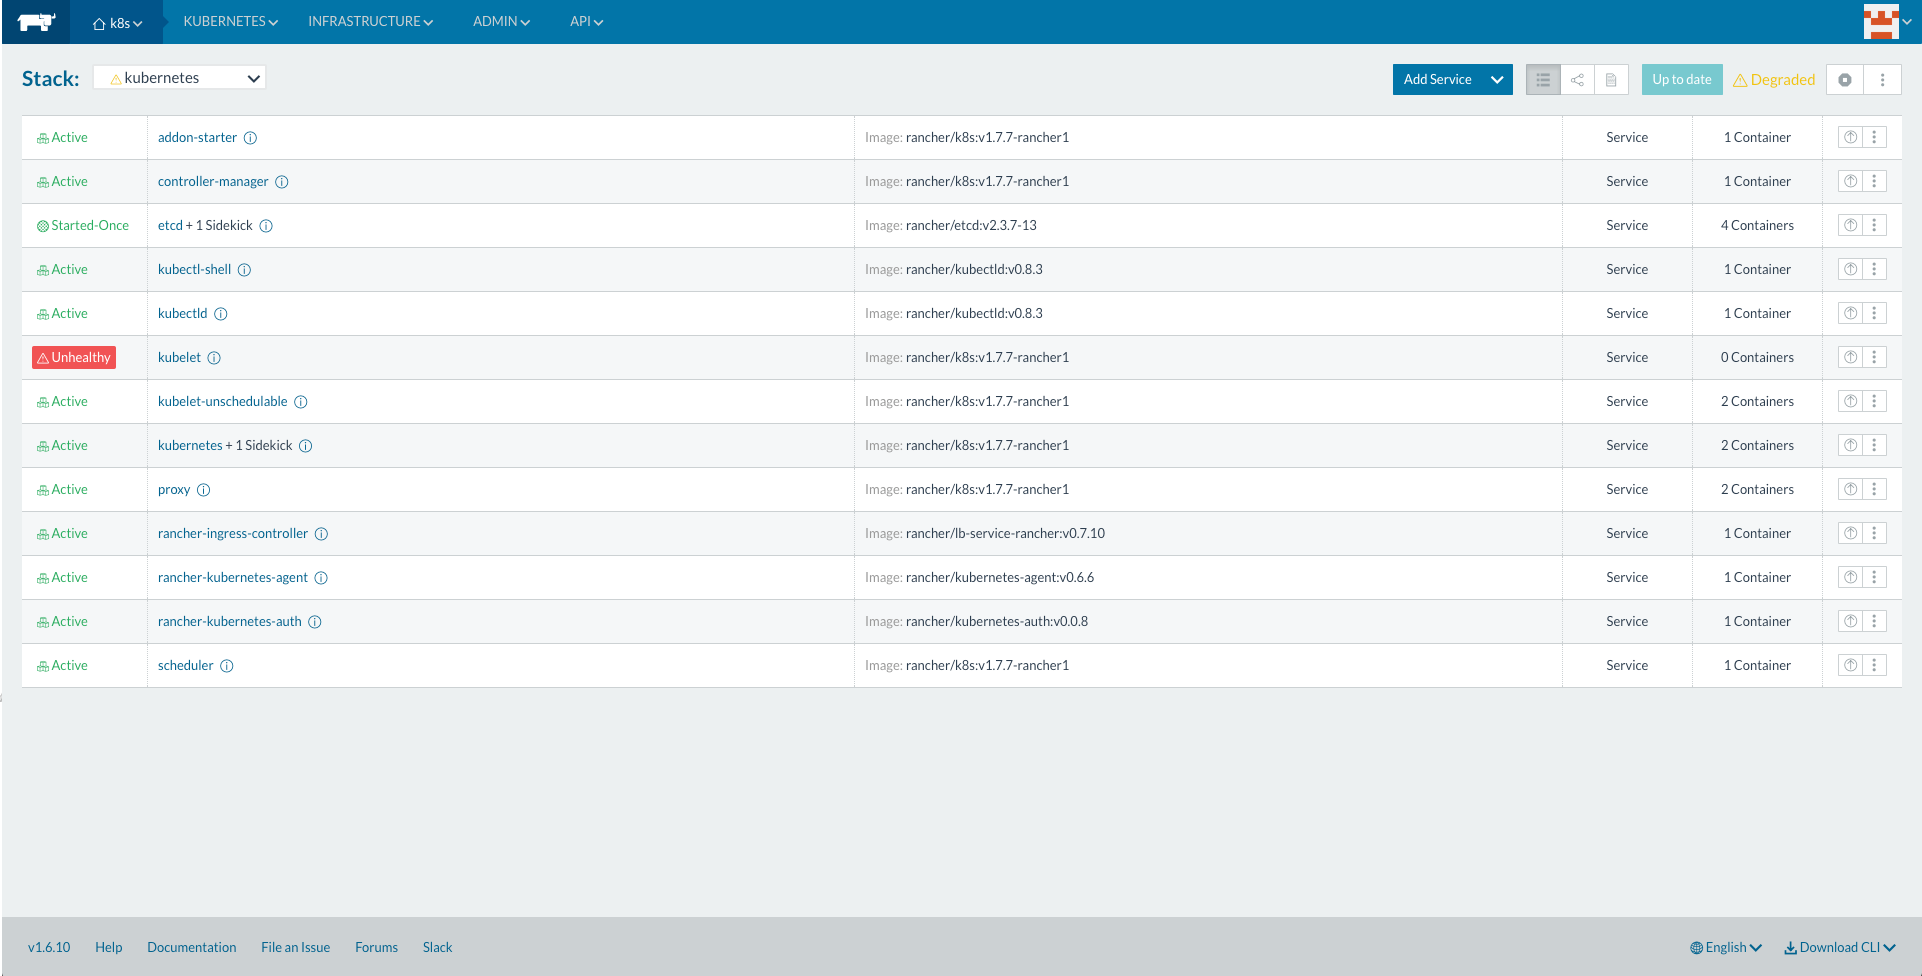Open the user avatar menu
The height and width of the screenshot is (976, 1922).
click(1887, 22)
